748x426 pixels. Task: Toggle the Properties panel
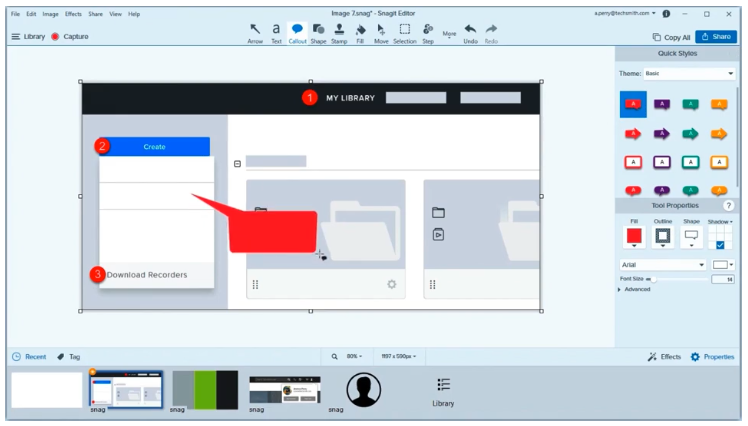pos(712,356)
